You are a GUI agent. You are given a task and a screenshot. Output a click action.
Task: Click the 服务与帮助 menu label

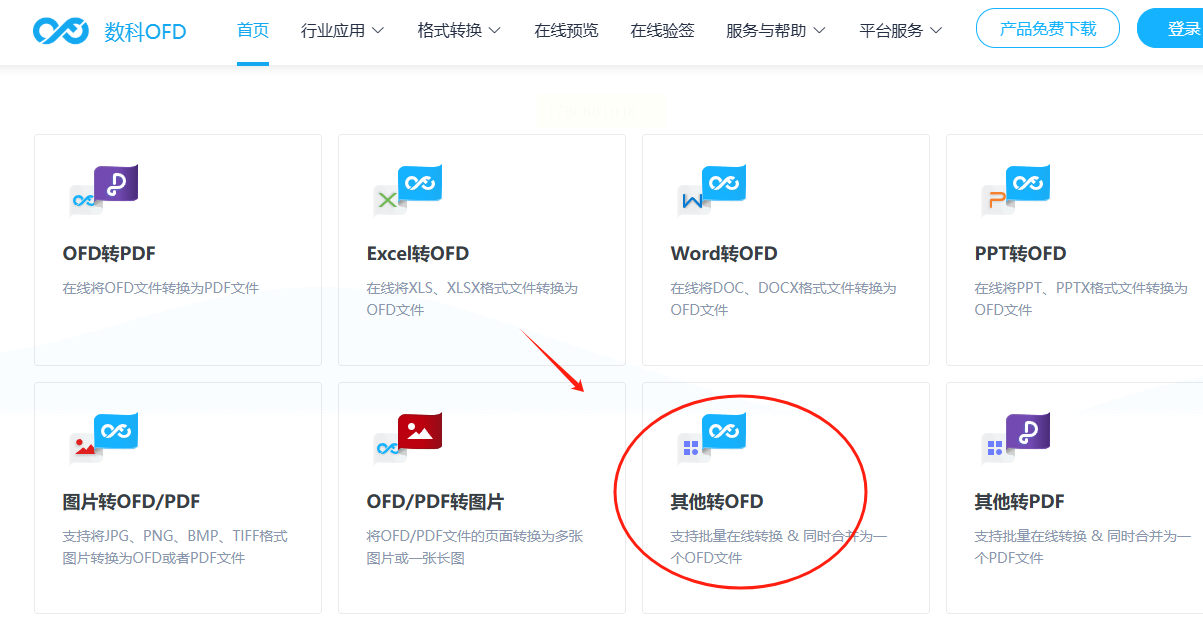click(x=766, y=30)
